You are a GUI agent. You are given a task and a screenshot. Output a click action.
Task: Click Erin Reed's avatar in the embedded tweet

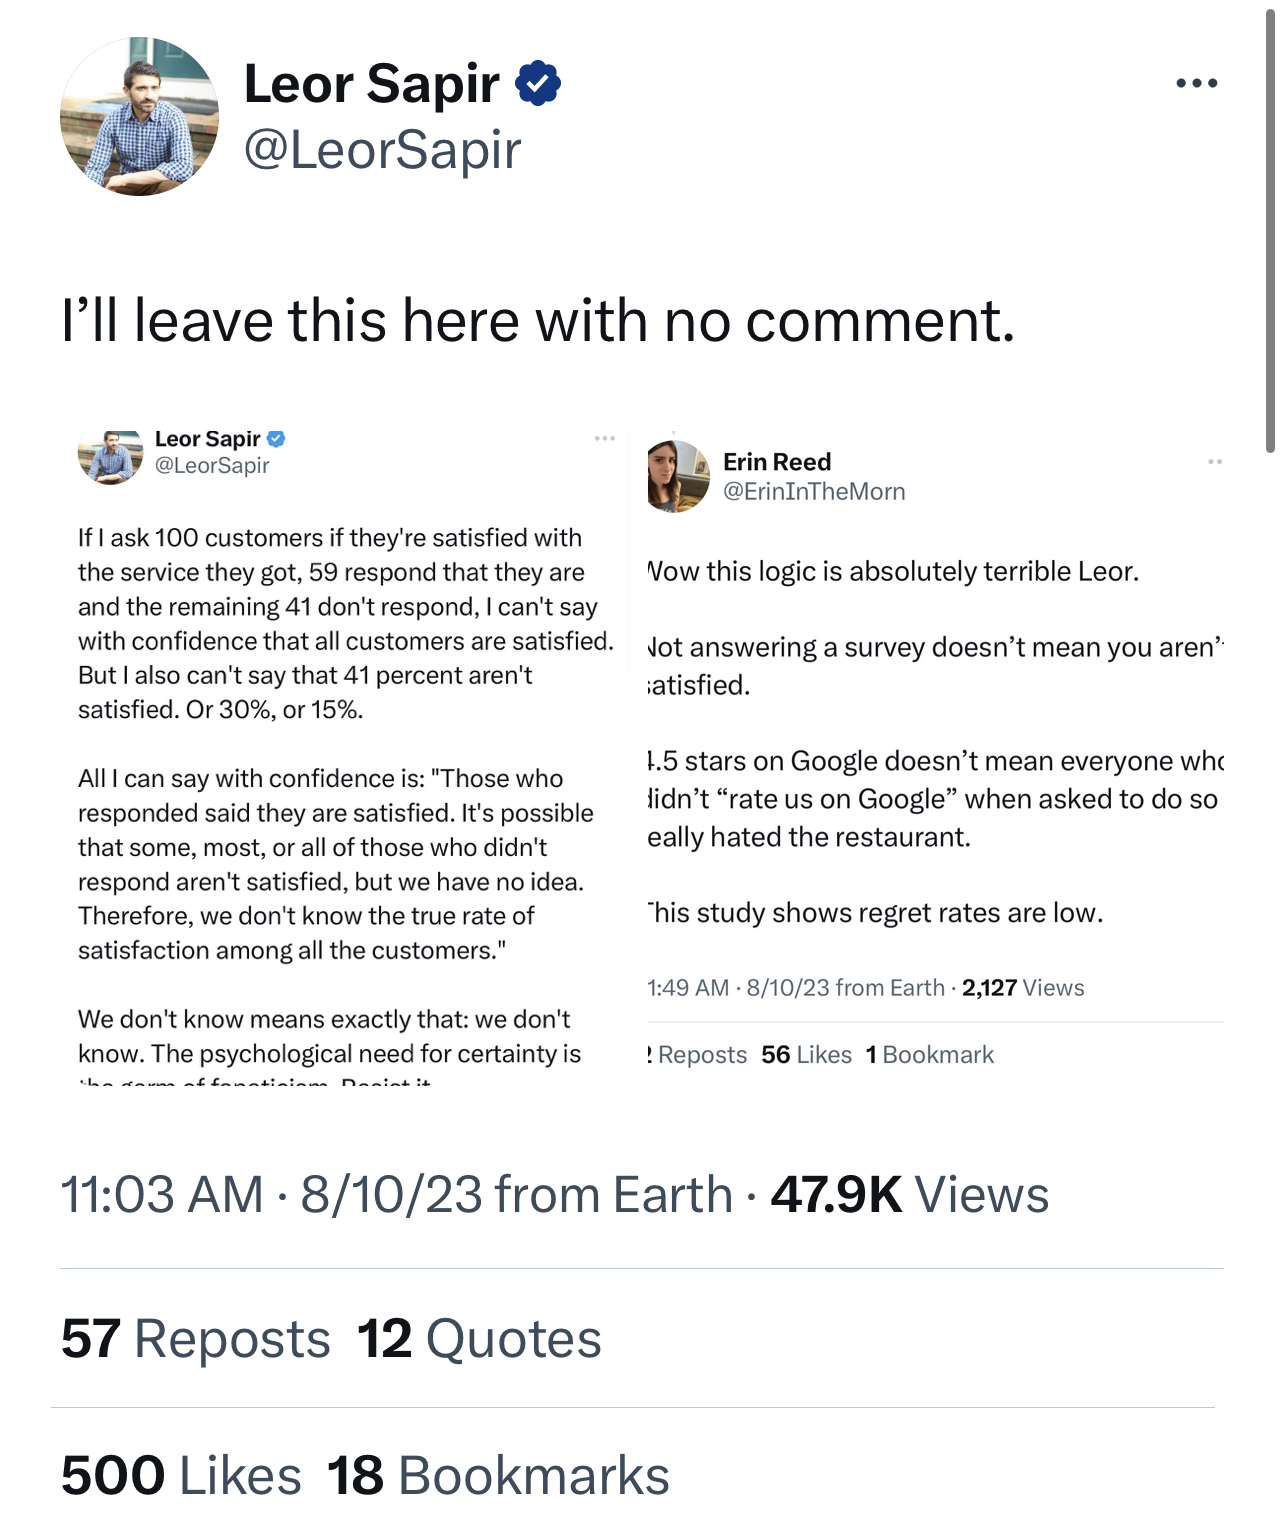[678, 476]
